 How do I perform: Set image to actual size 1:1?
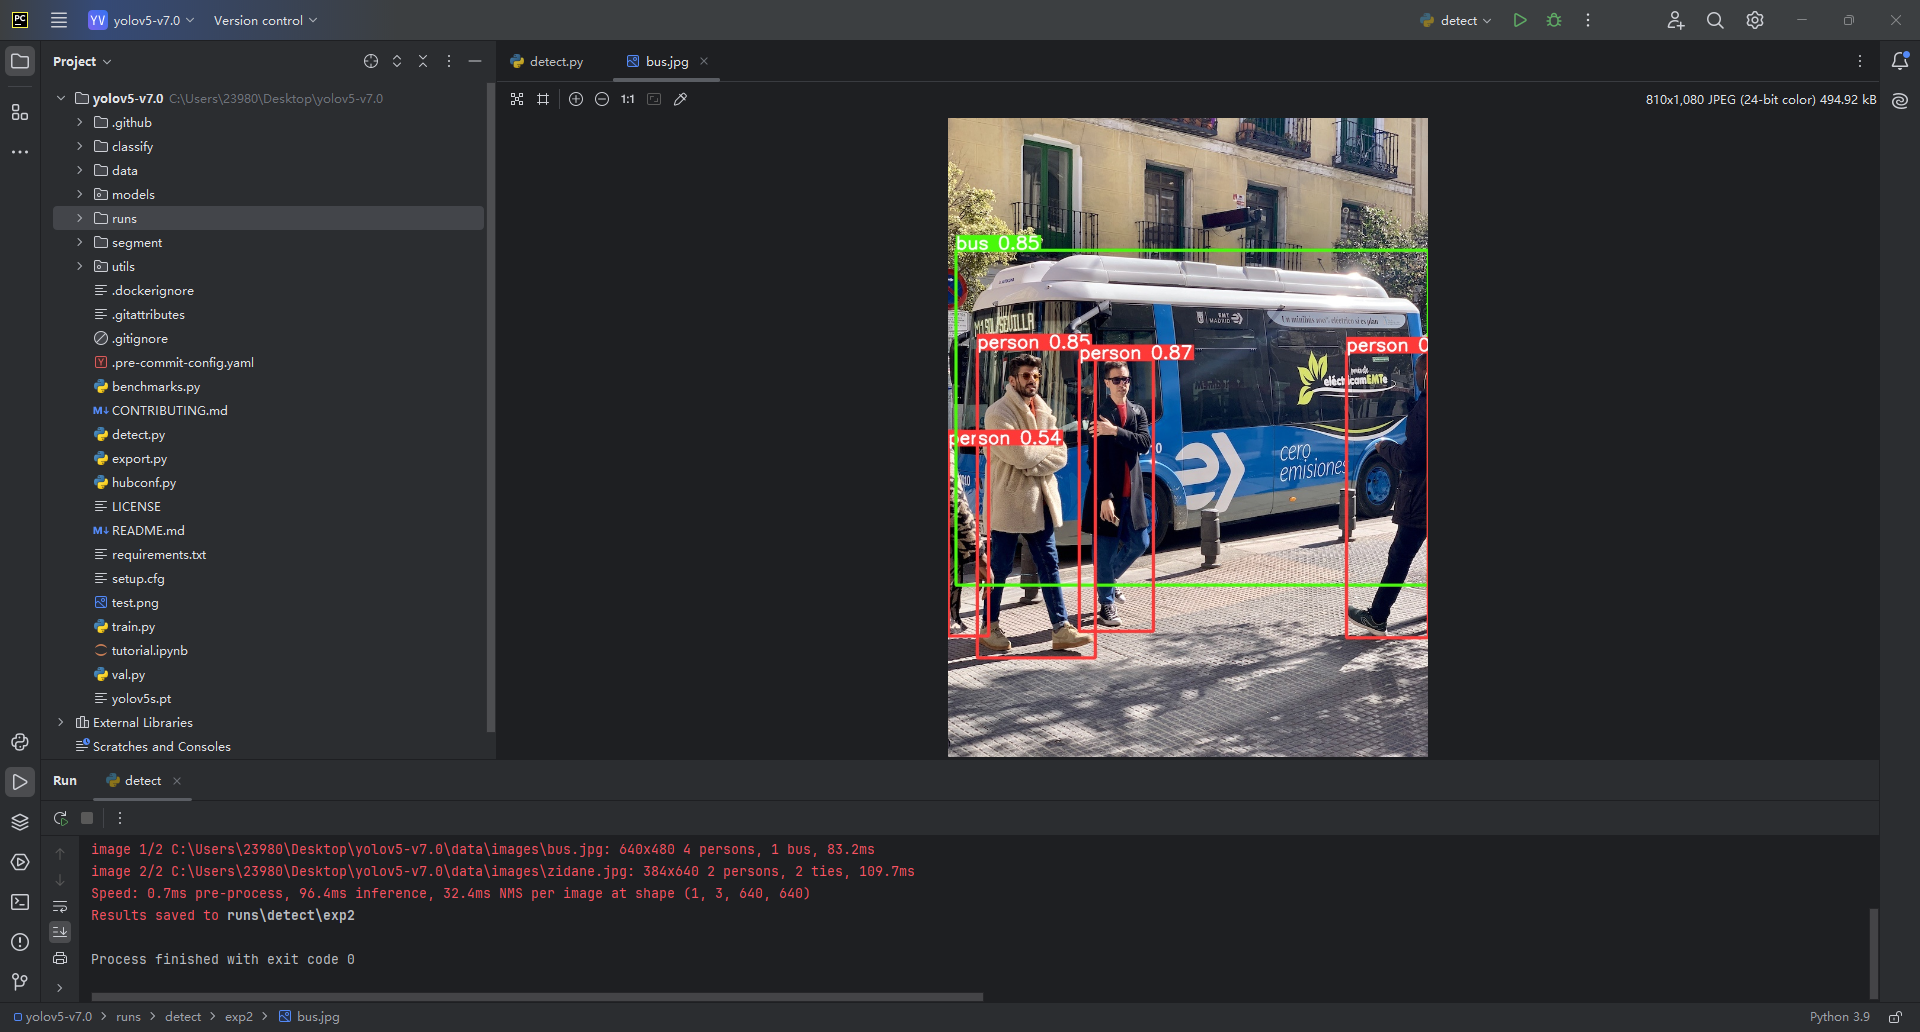click(628, 99)
